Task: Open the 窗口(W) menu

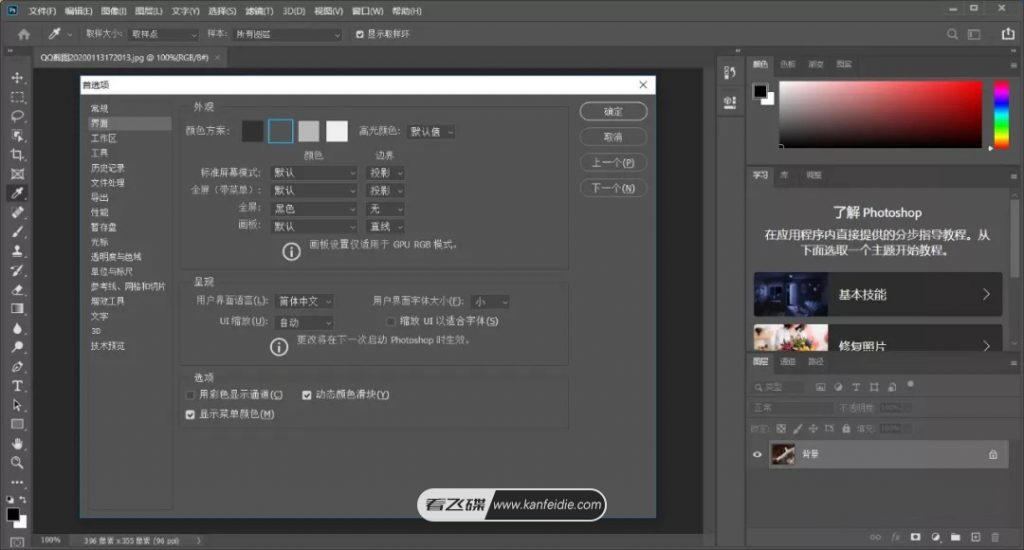Action: [368, 11]
